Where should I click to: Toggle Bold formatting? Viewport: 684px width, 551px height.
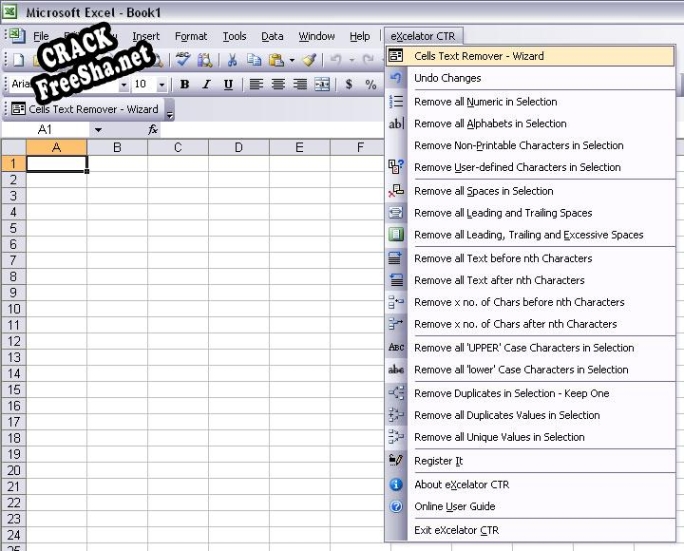pos(185,85)
